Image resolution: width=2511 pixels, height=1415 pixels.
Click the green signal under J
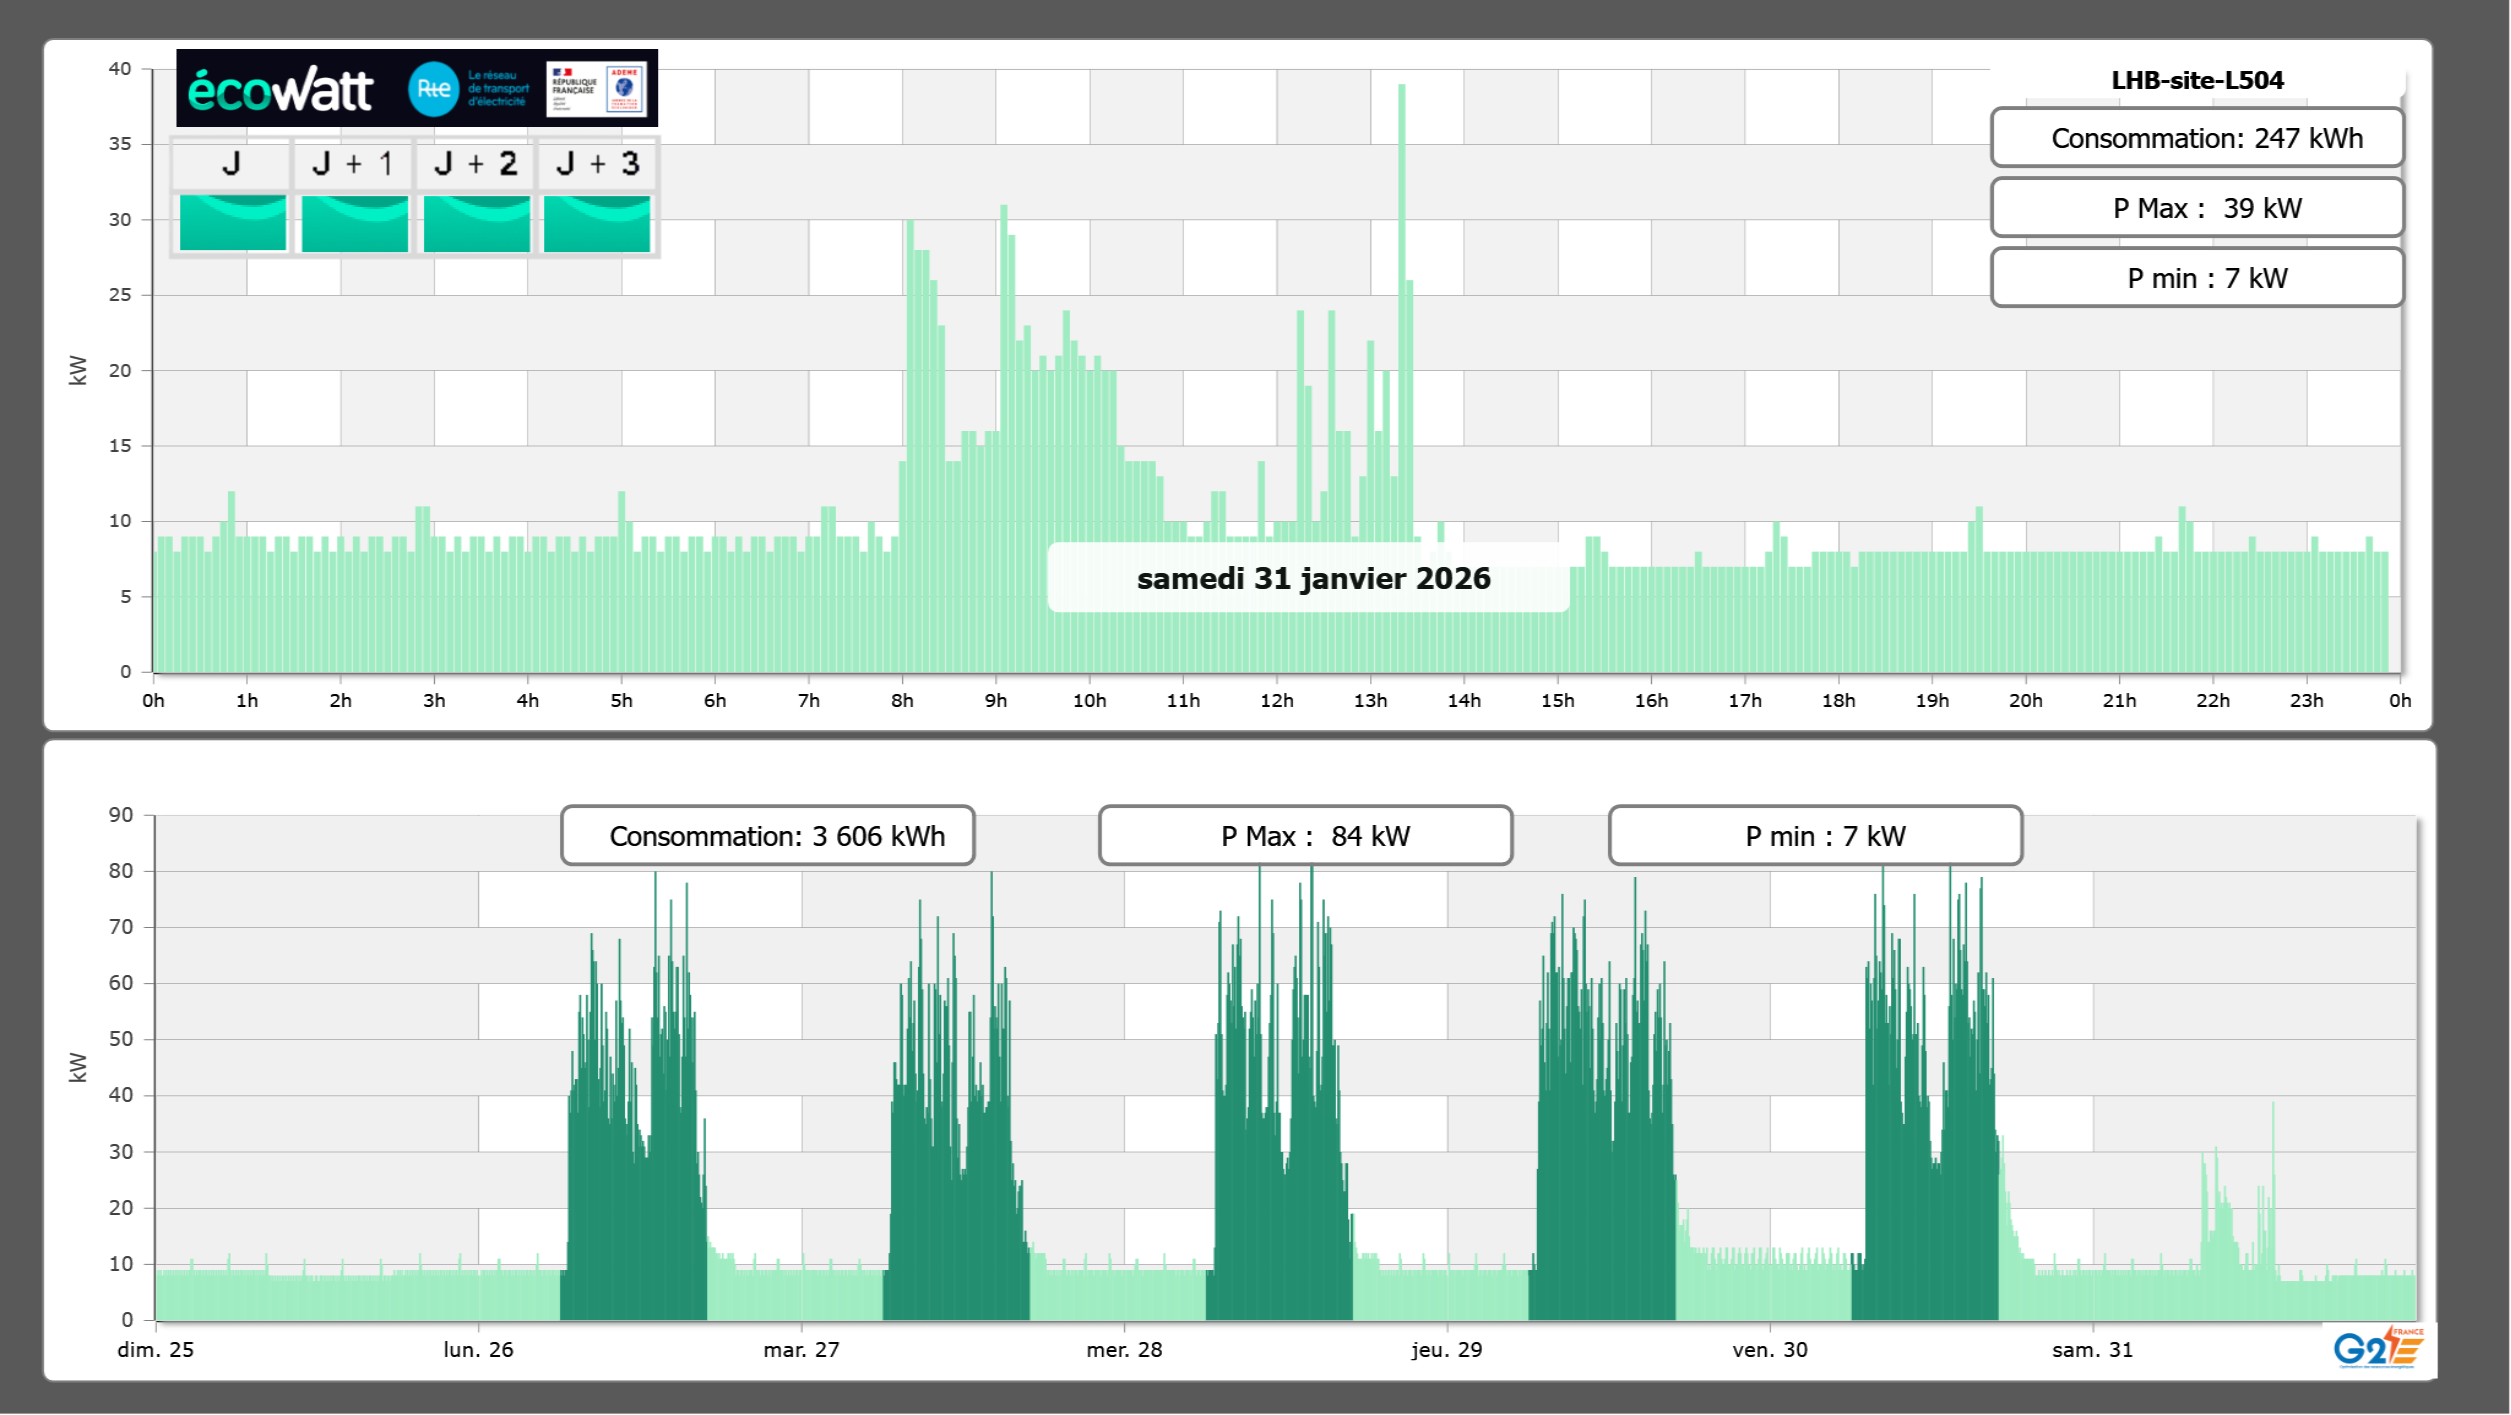click(x=232, y=223)
